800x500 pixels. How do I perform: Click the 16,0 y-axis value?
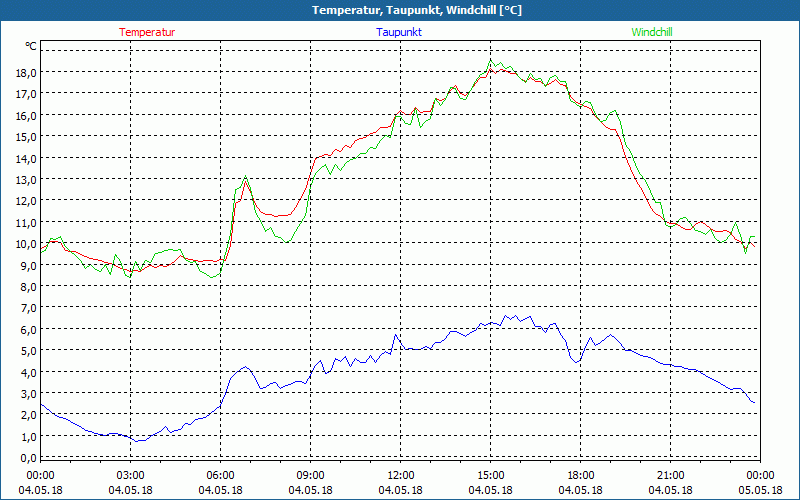tap(27, 115)
